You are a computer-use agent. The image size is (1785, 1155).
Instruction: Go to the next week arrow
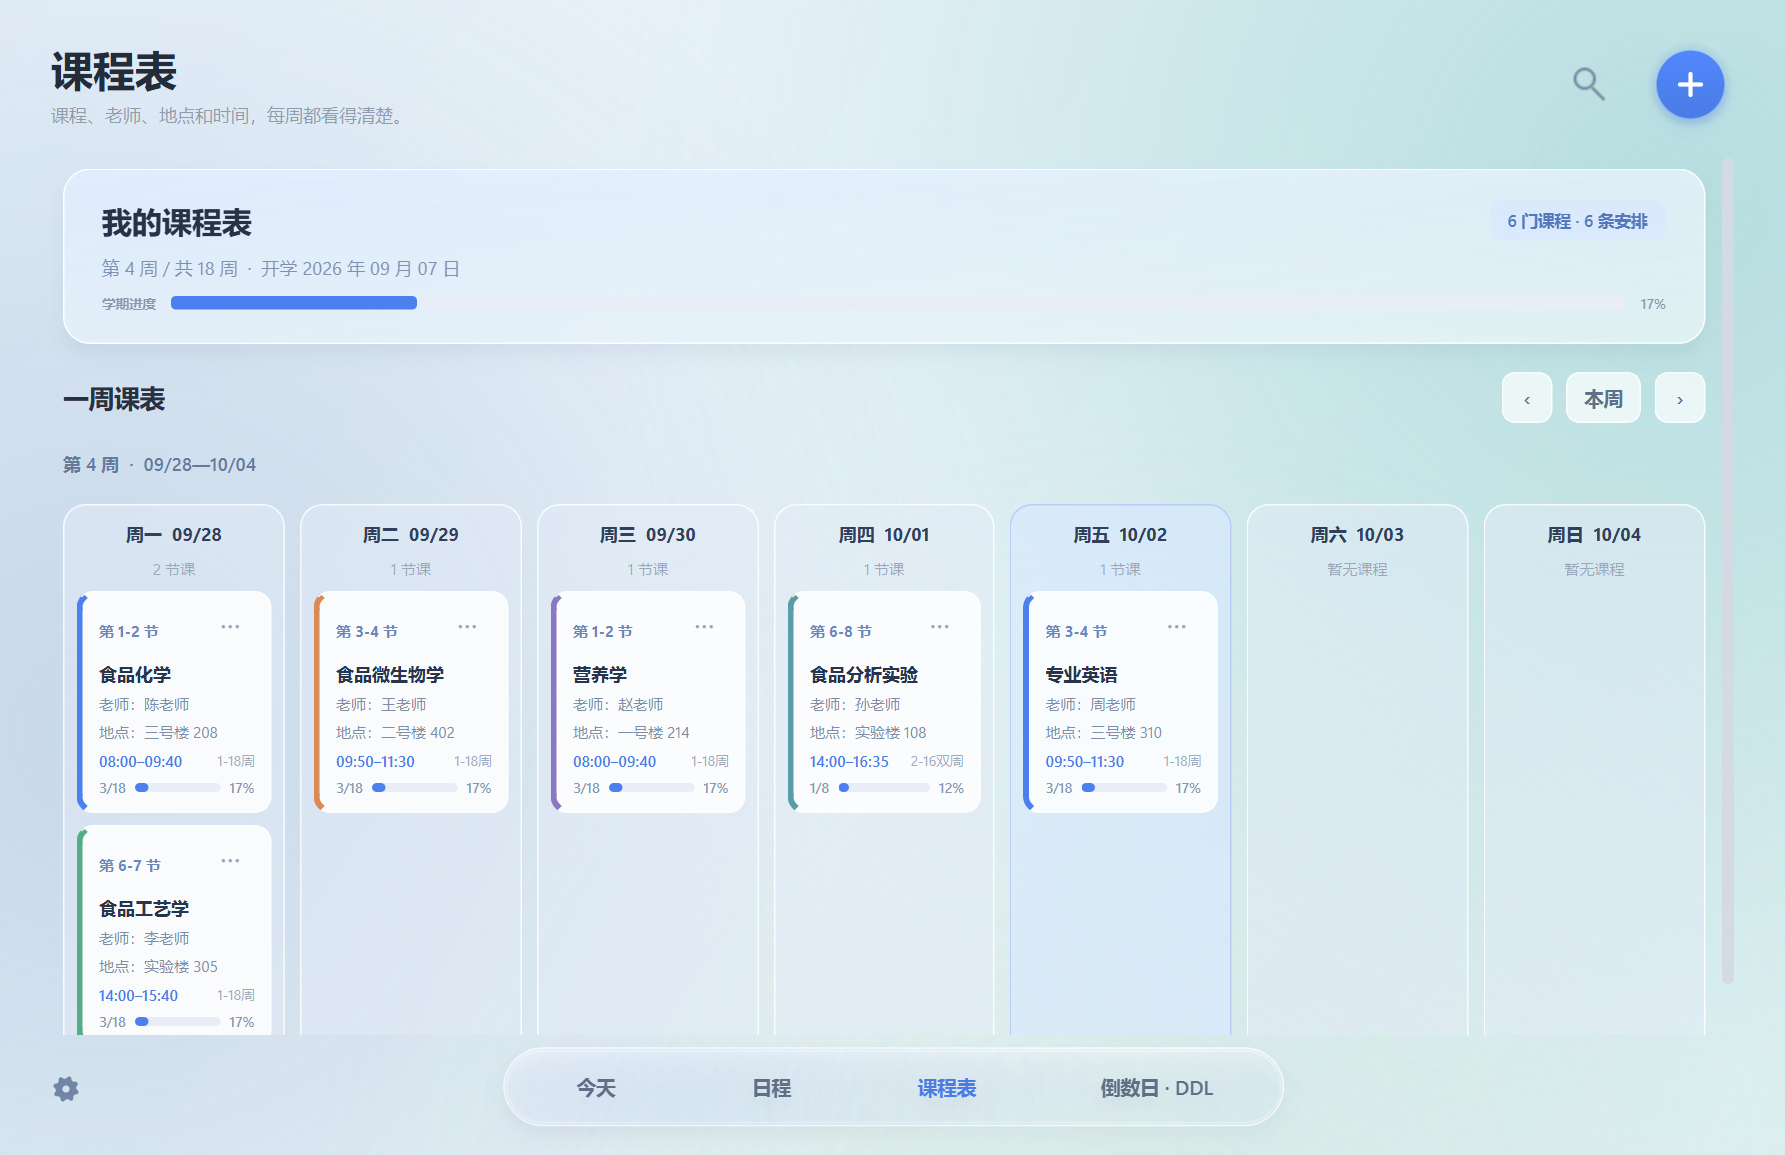tap(1680, 399)
